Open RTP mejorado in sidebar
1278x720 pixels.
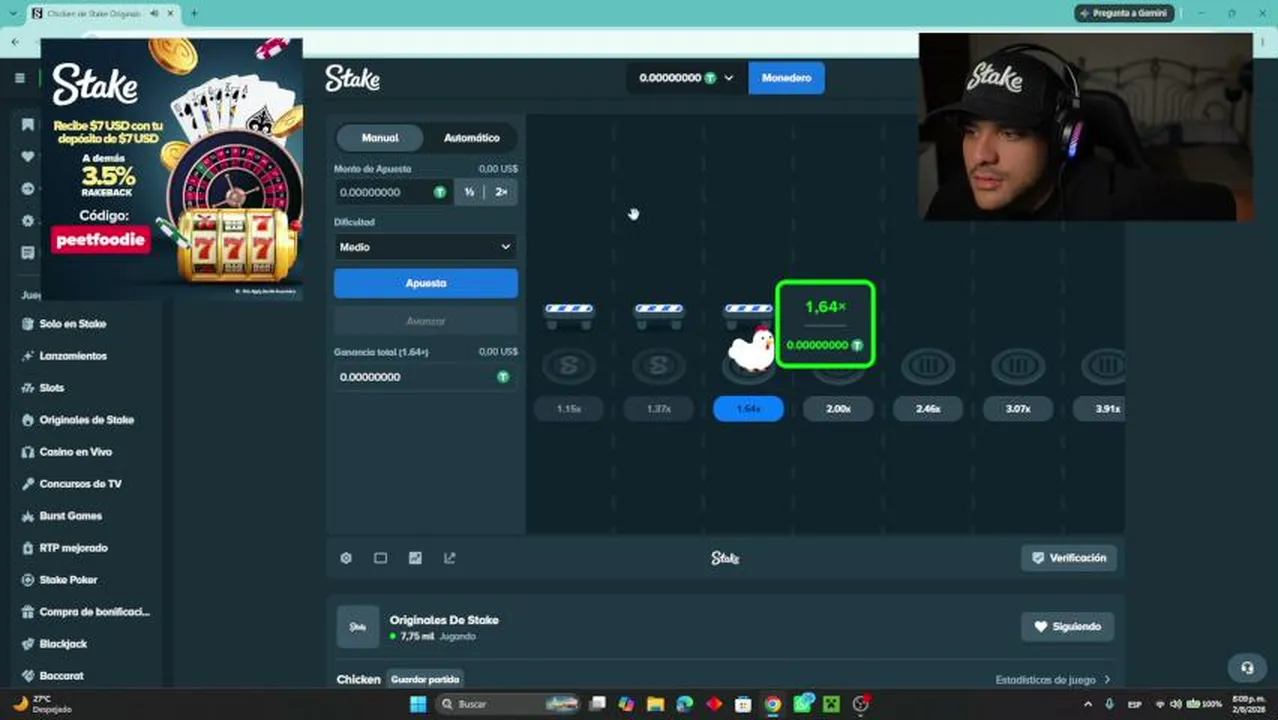73,548
